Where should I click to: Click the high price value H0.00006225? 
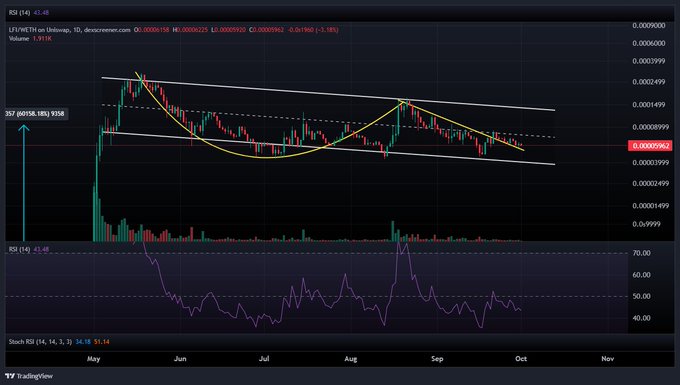click(x=190, y=30)
